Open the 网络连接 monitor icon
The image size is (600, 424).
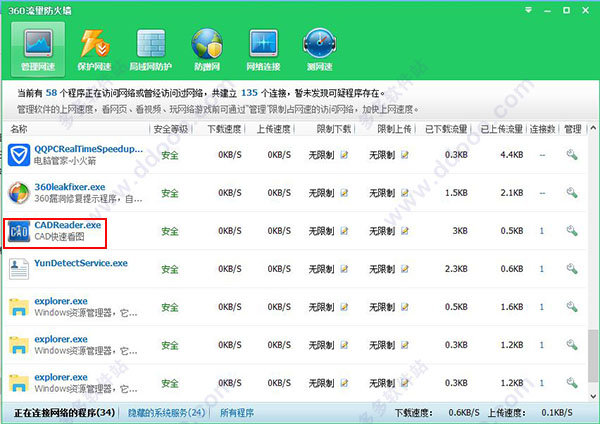tap(263, 43)
